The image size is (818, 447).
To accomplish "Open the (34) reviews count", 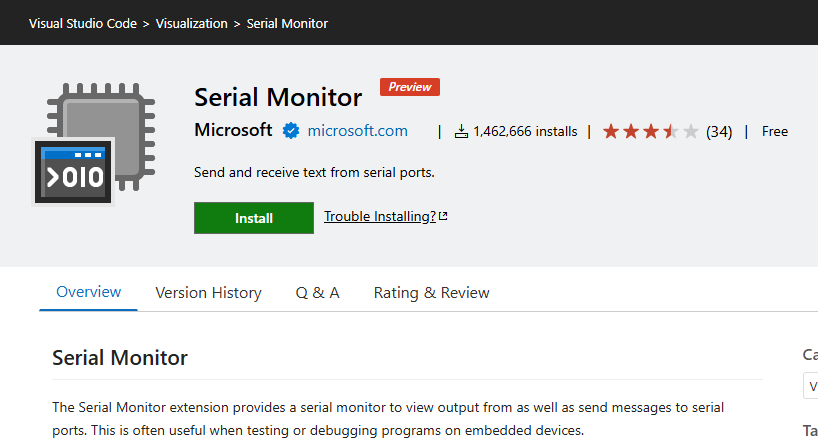I will pos(719,131).
